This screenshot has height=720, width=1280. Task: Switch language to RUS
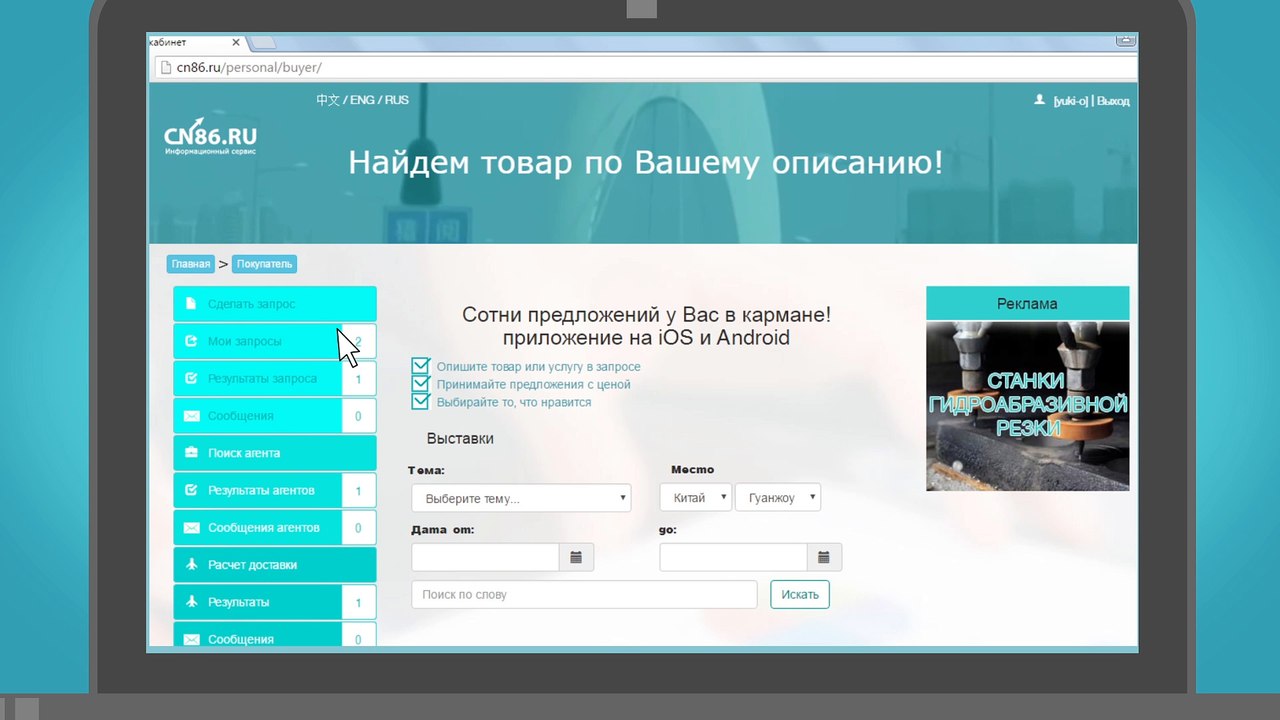tap(397, 100)
